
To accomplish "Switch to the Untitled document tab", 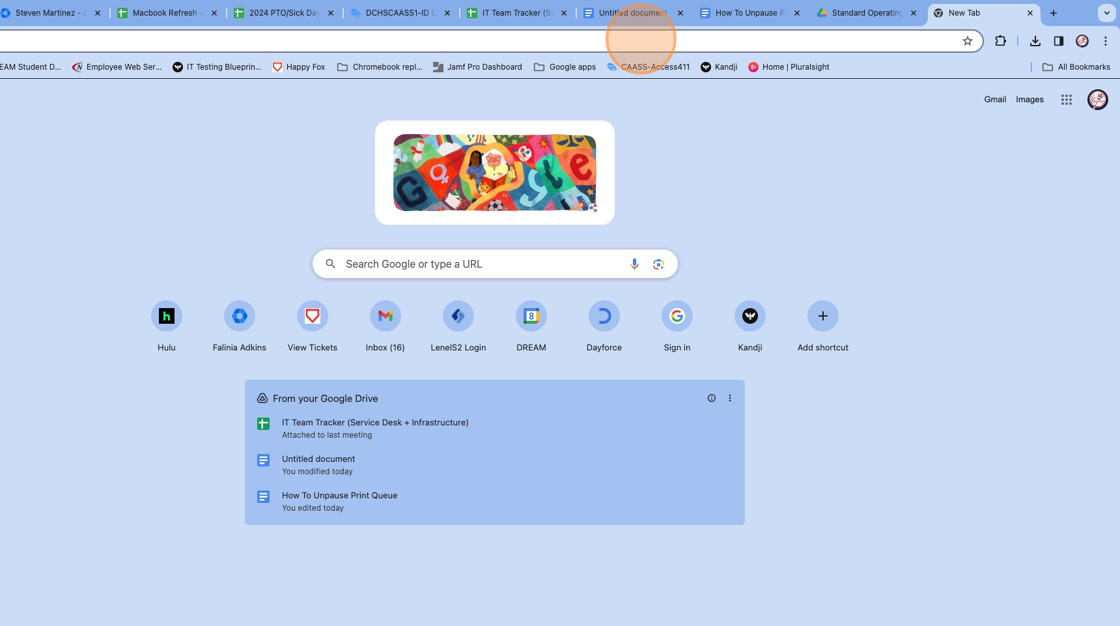I will coord(633,13).
